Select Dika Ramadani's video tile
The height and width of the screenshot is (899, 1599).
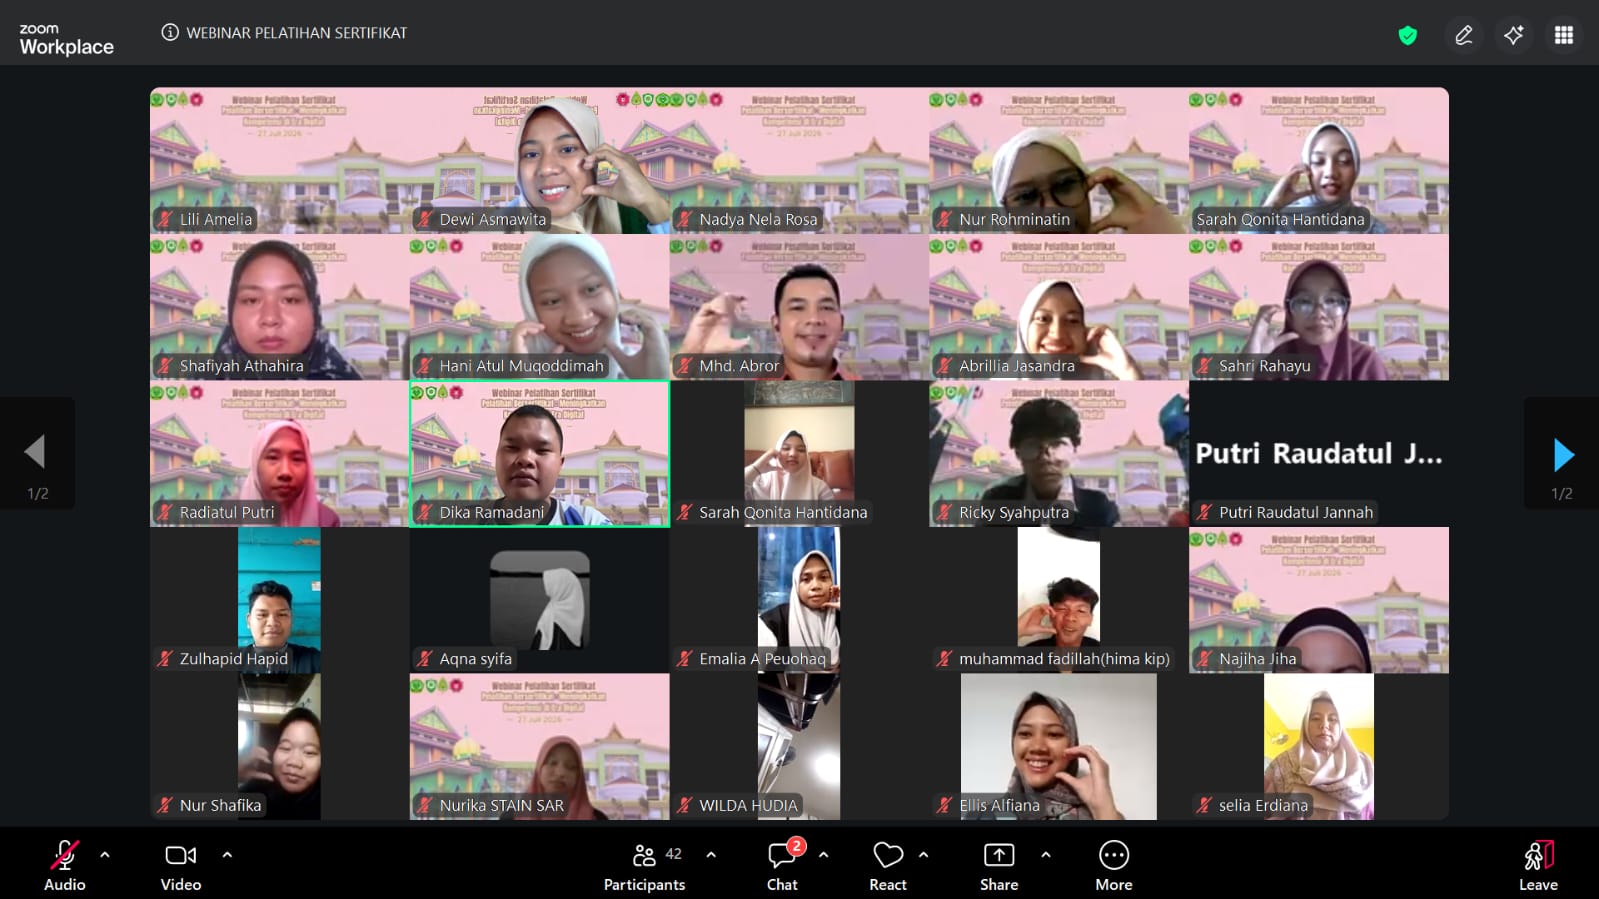[540, 454]
